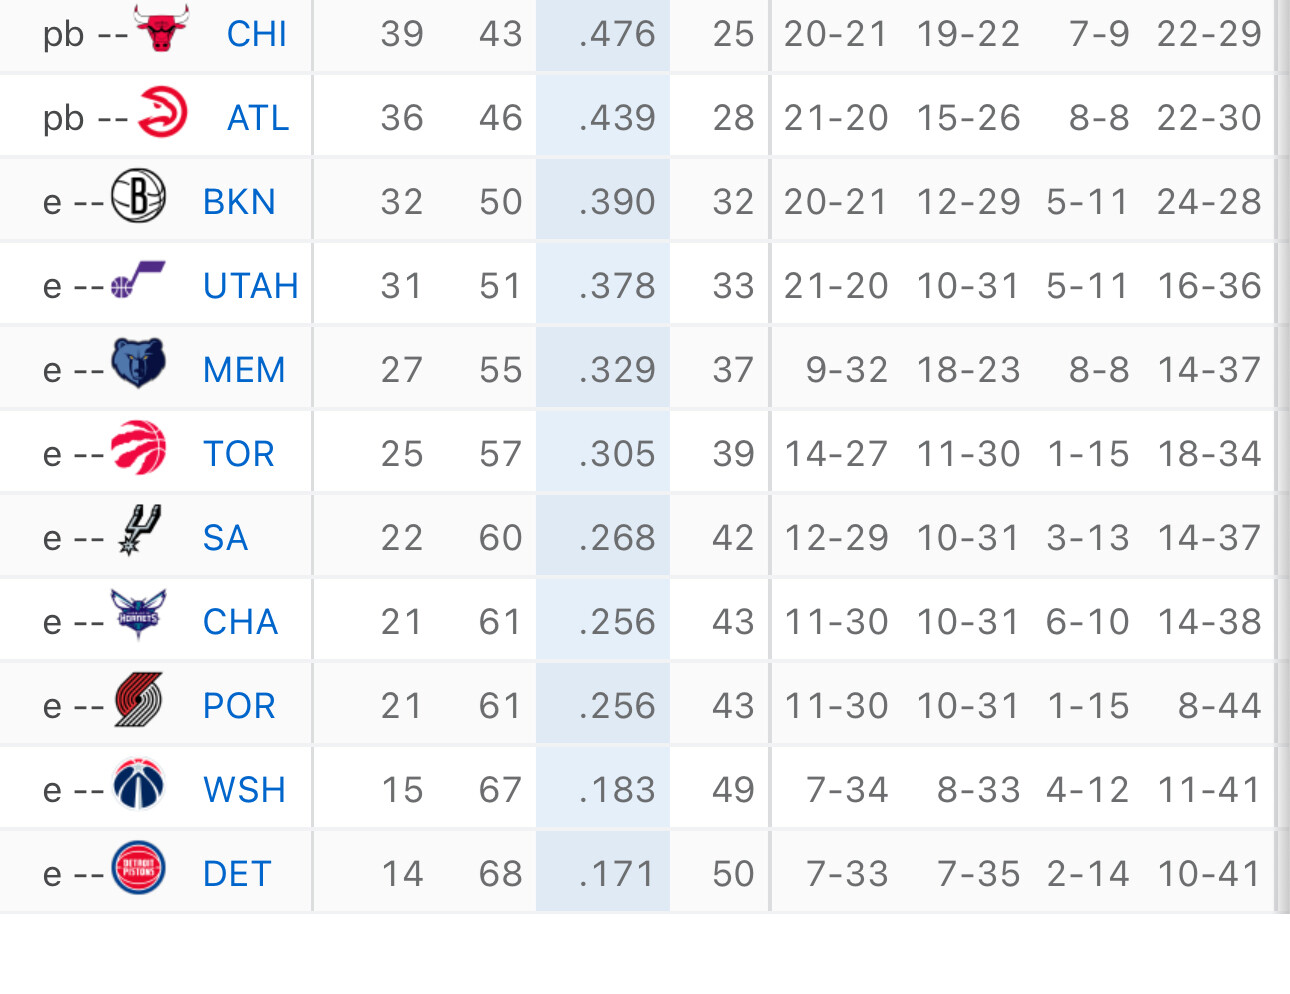
Task: Click the Charlotte Hornets logo
Action: point(138,615)
